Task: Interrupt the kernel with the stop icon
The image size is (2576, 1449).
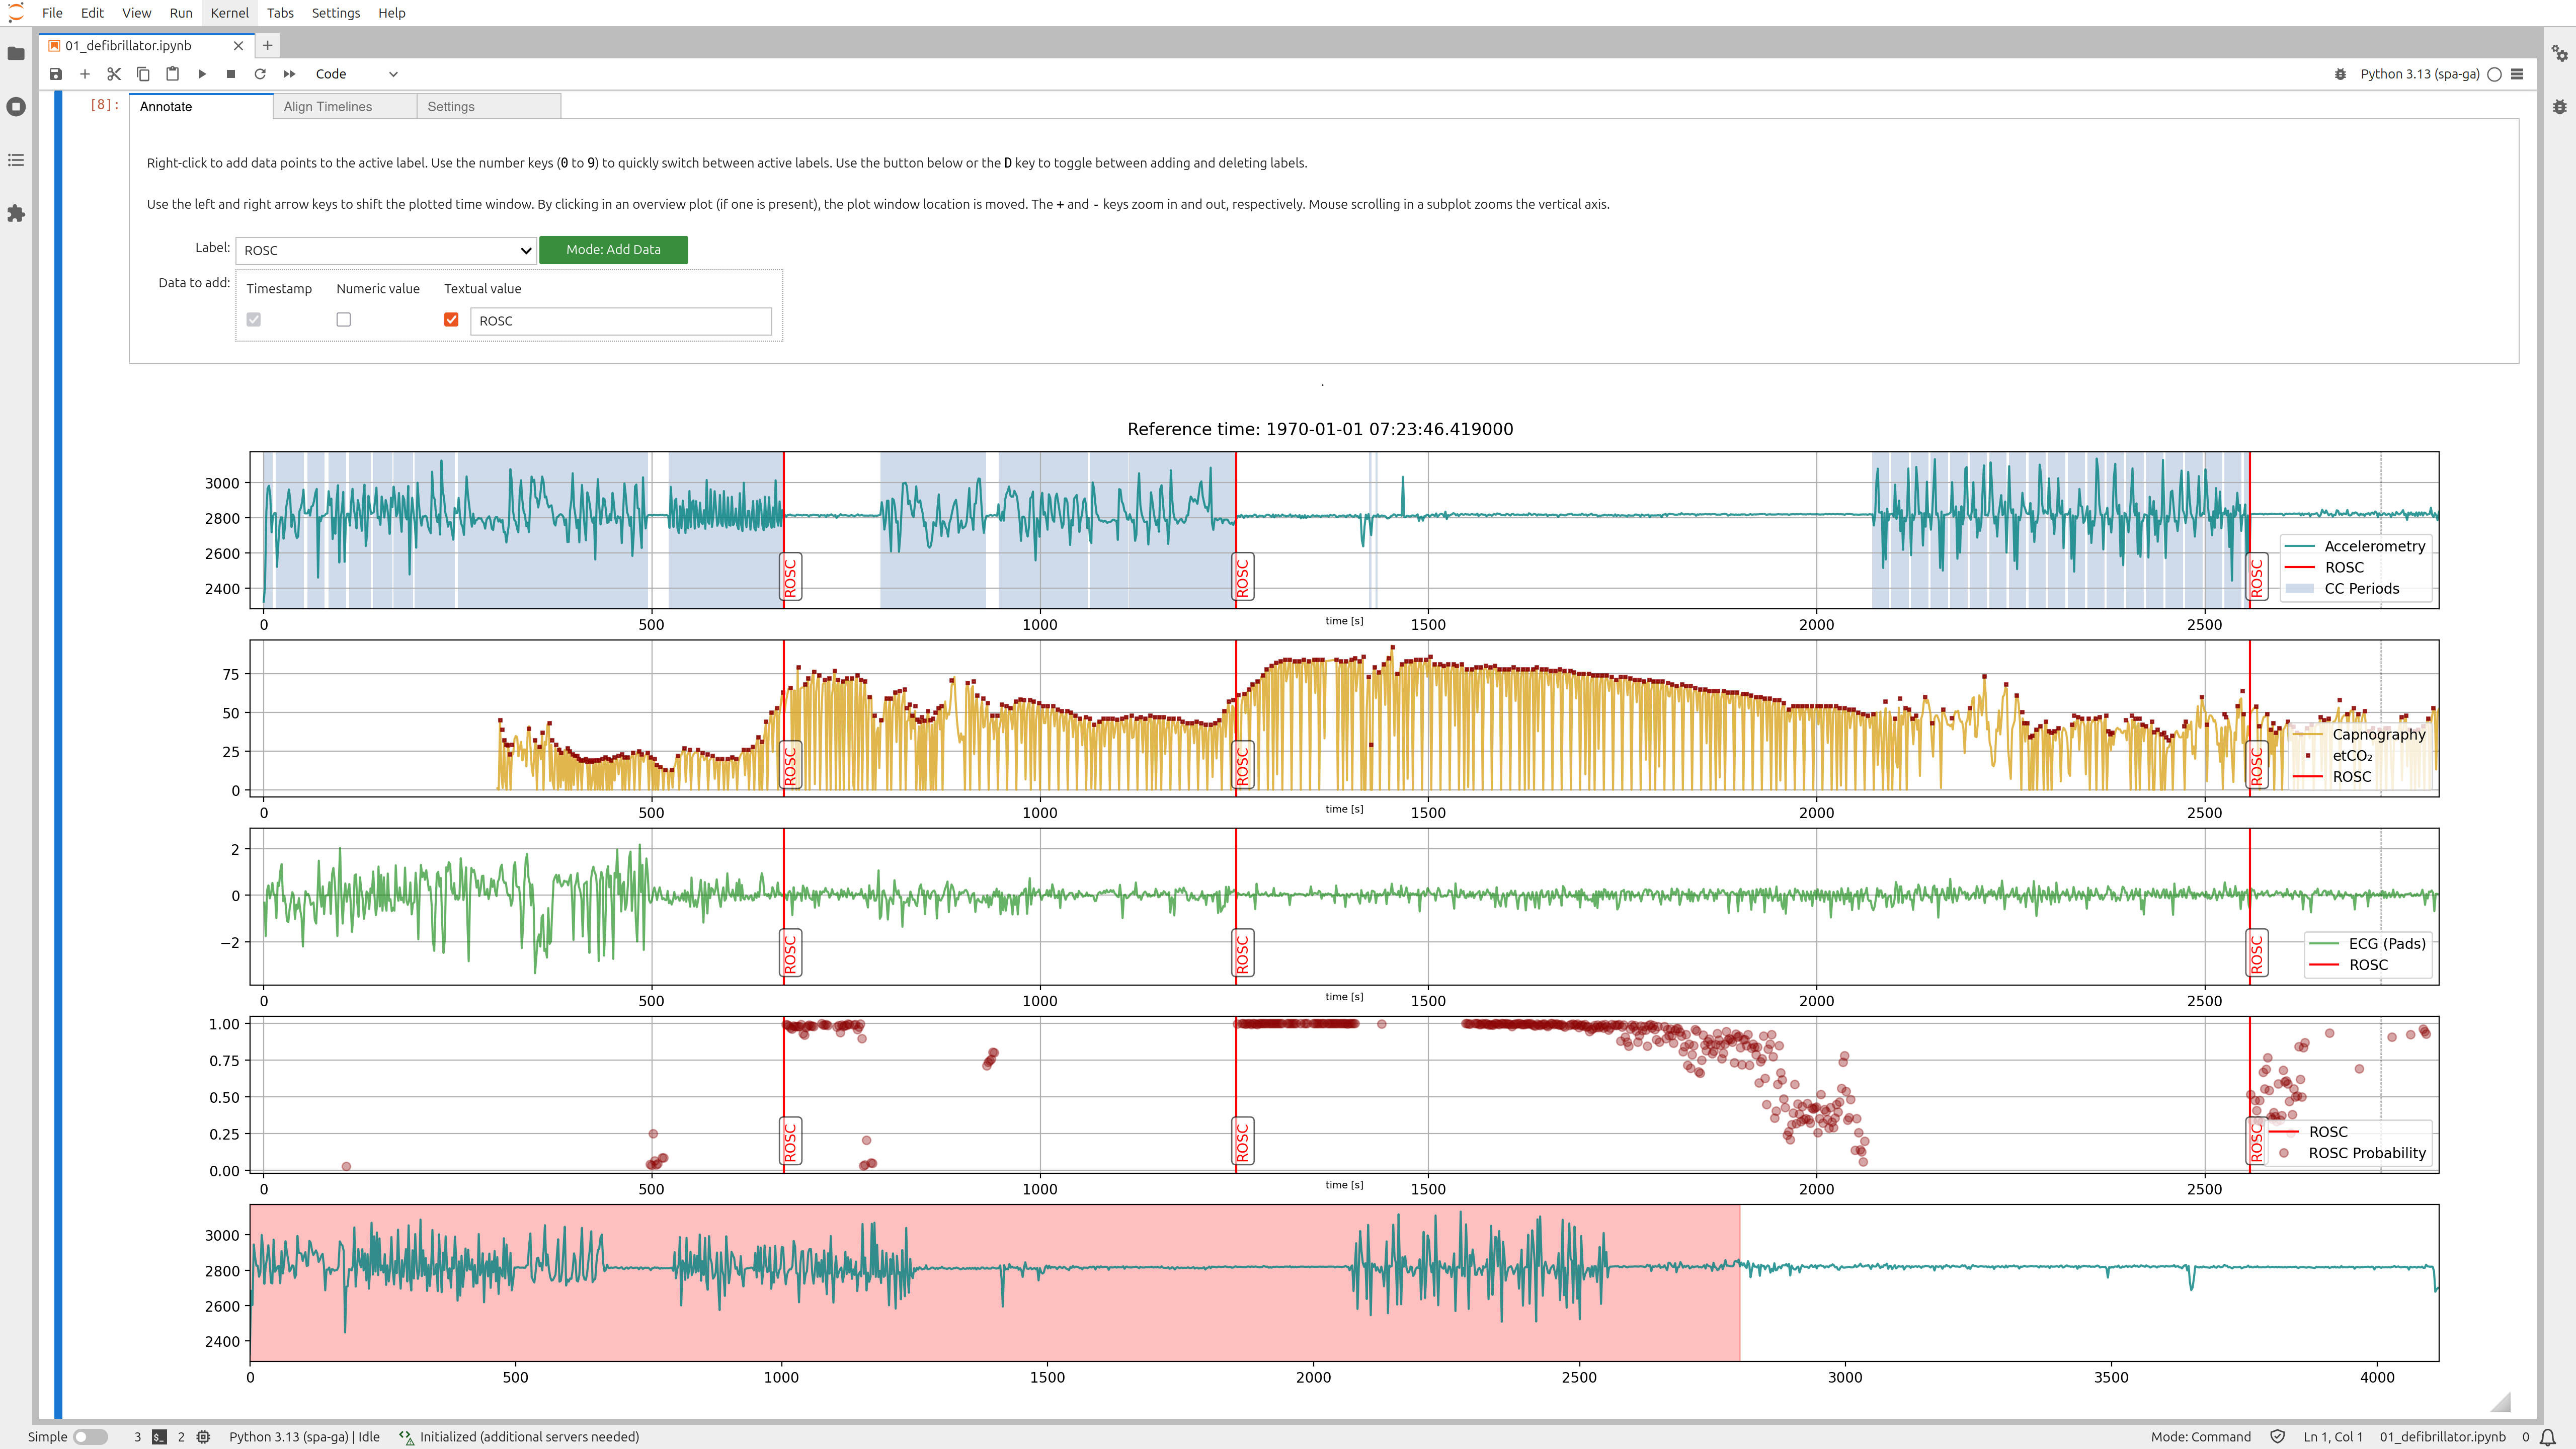Action: coord(231,74)
